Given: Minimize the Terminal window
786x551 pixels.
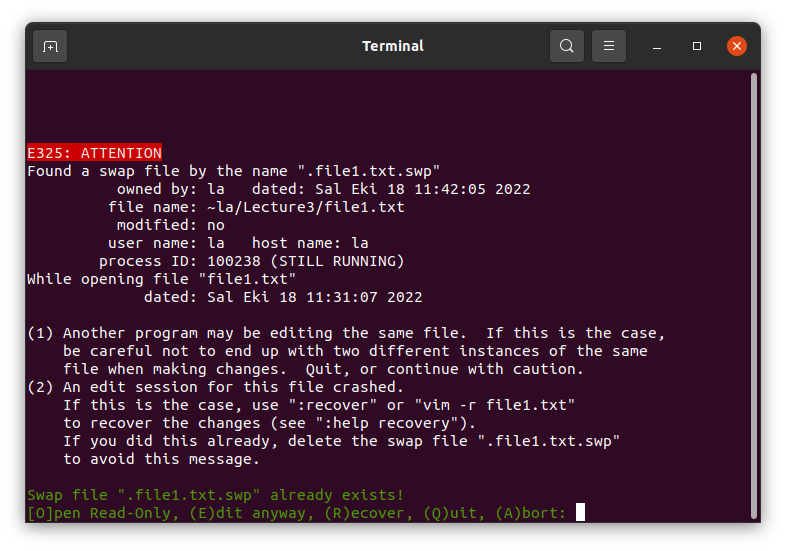Looking at the screenshot, I should (x=657, y=46).
